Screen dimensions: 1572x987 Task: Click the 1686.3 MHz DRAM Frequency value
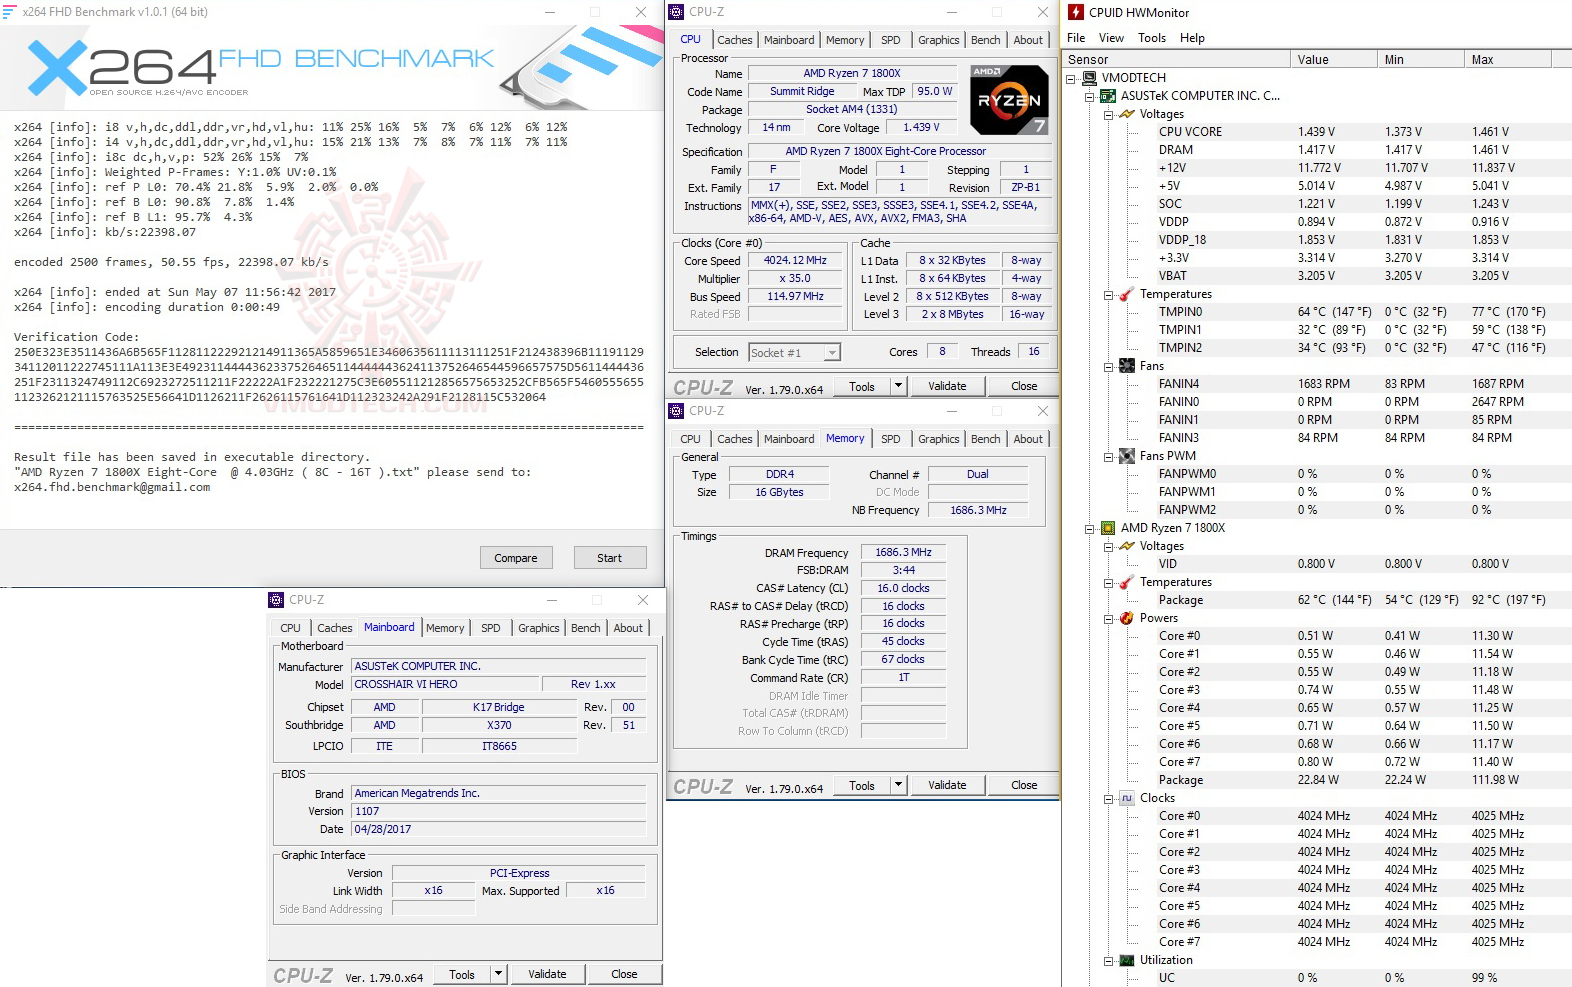coord(903,552)
